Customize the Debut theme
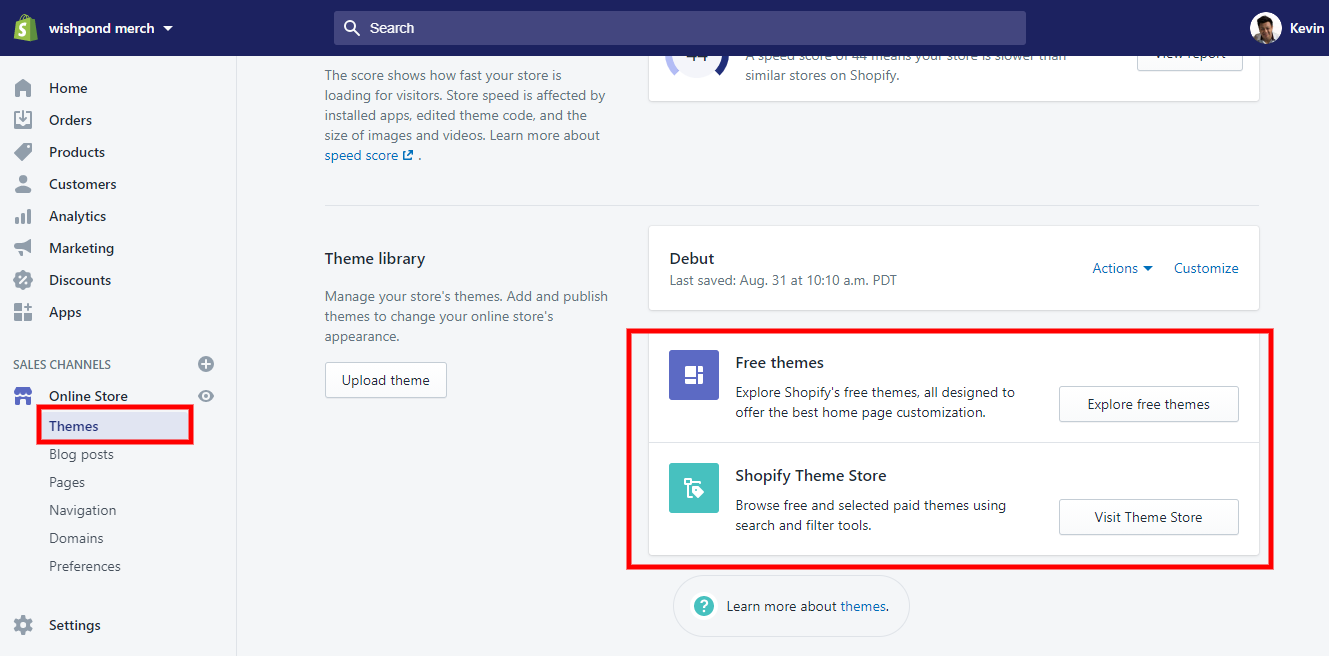 (1206, 268)
